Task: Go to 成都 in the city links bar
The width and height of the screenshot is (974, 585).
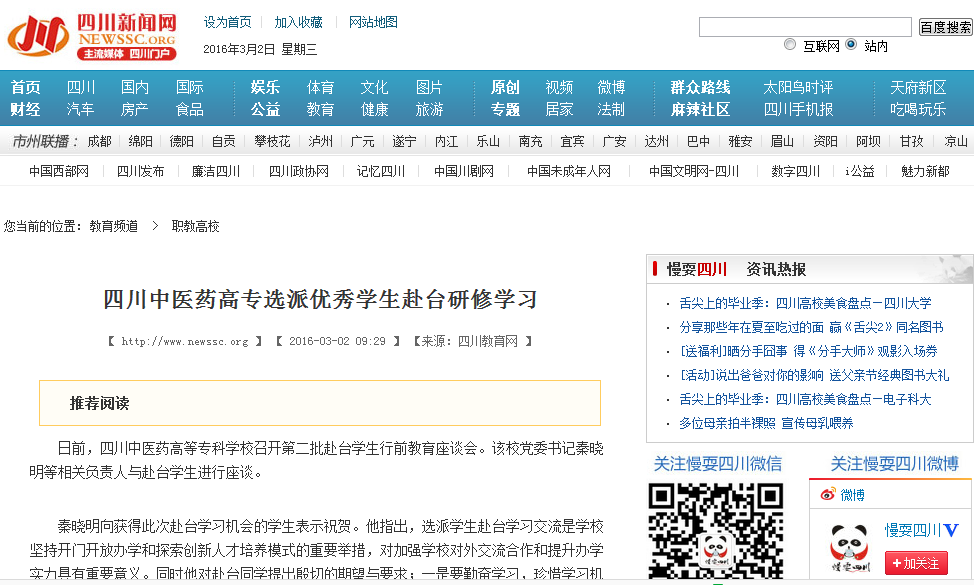Action: click(99, 141)
